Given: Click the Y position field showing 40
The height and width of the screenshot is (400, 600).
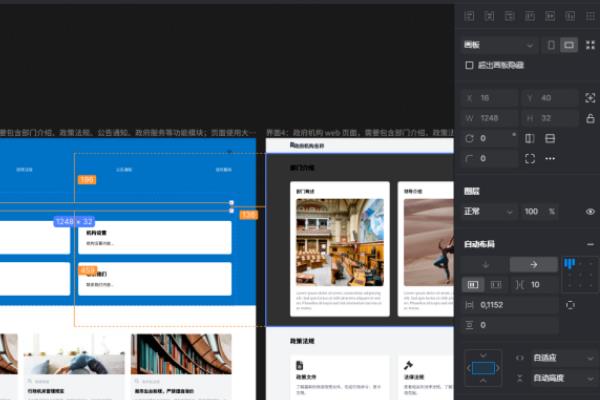Looking at the screenshot, I should click(549, 98).
